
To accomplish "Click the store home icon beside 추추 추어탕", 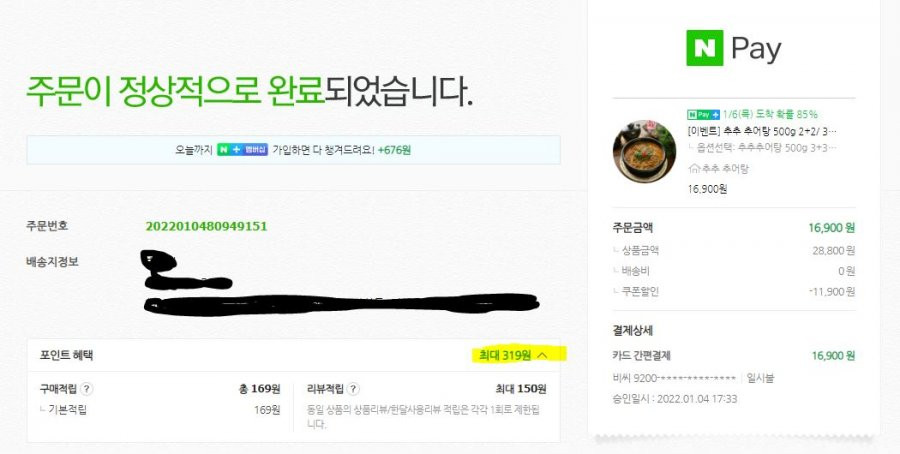I will click(694, 169).
